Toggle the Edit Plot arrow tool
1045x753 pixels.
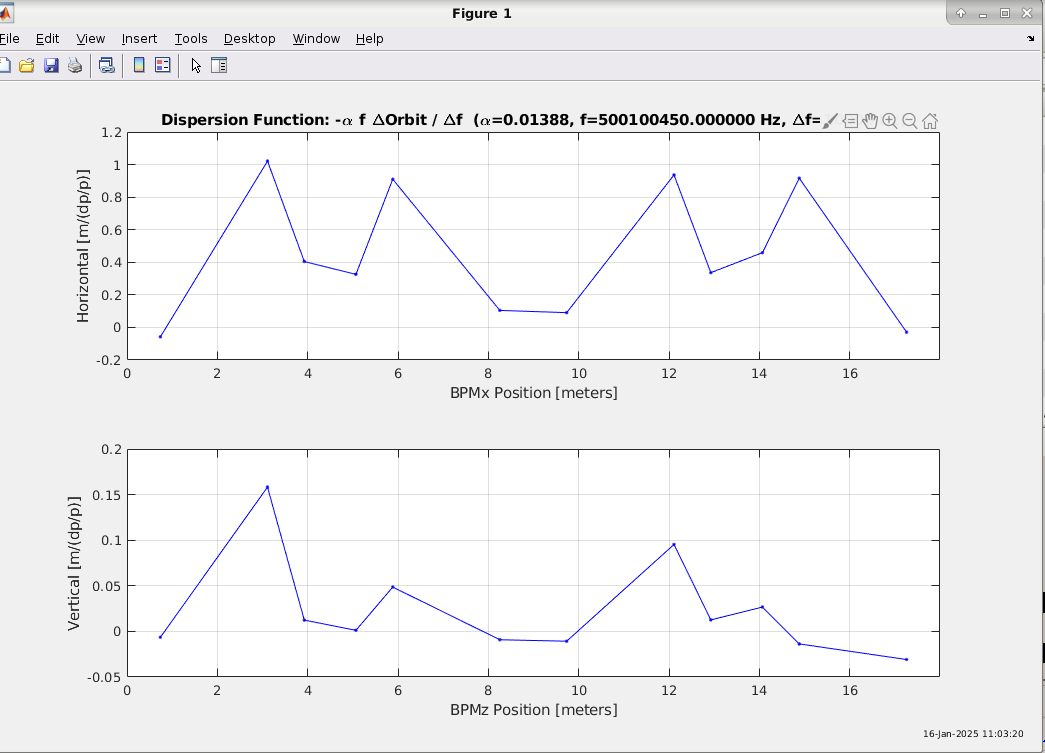tap(196, 66)
